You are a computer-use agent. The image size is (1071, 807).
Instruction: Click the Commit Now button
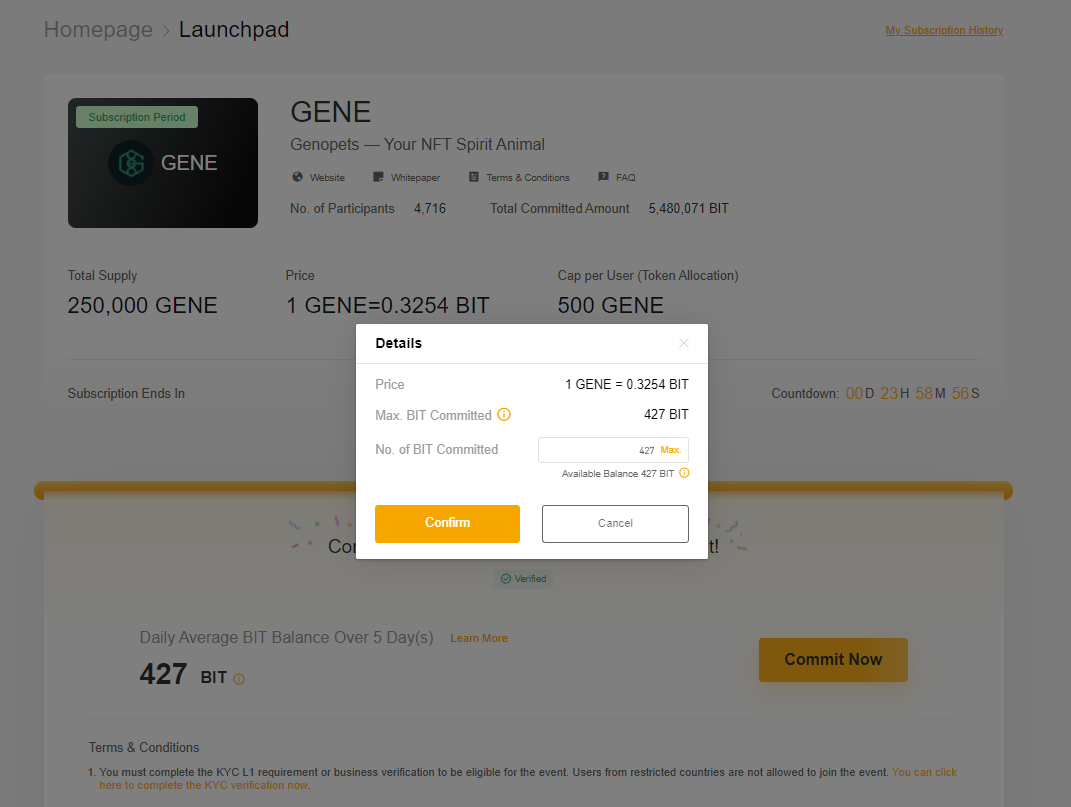coord(833,659)
